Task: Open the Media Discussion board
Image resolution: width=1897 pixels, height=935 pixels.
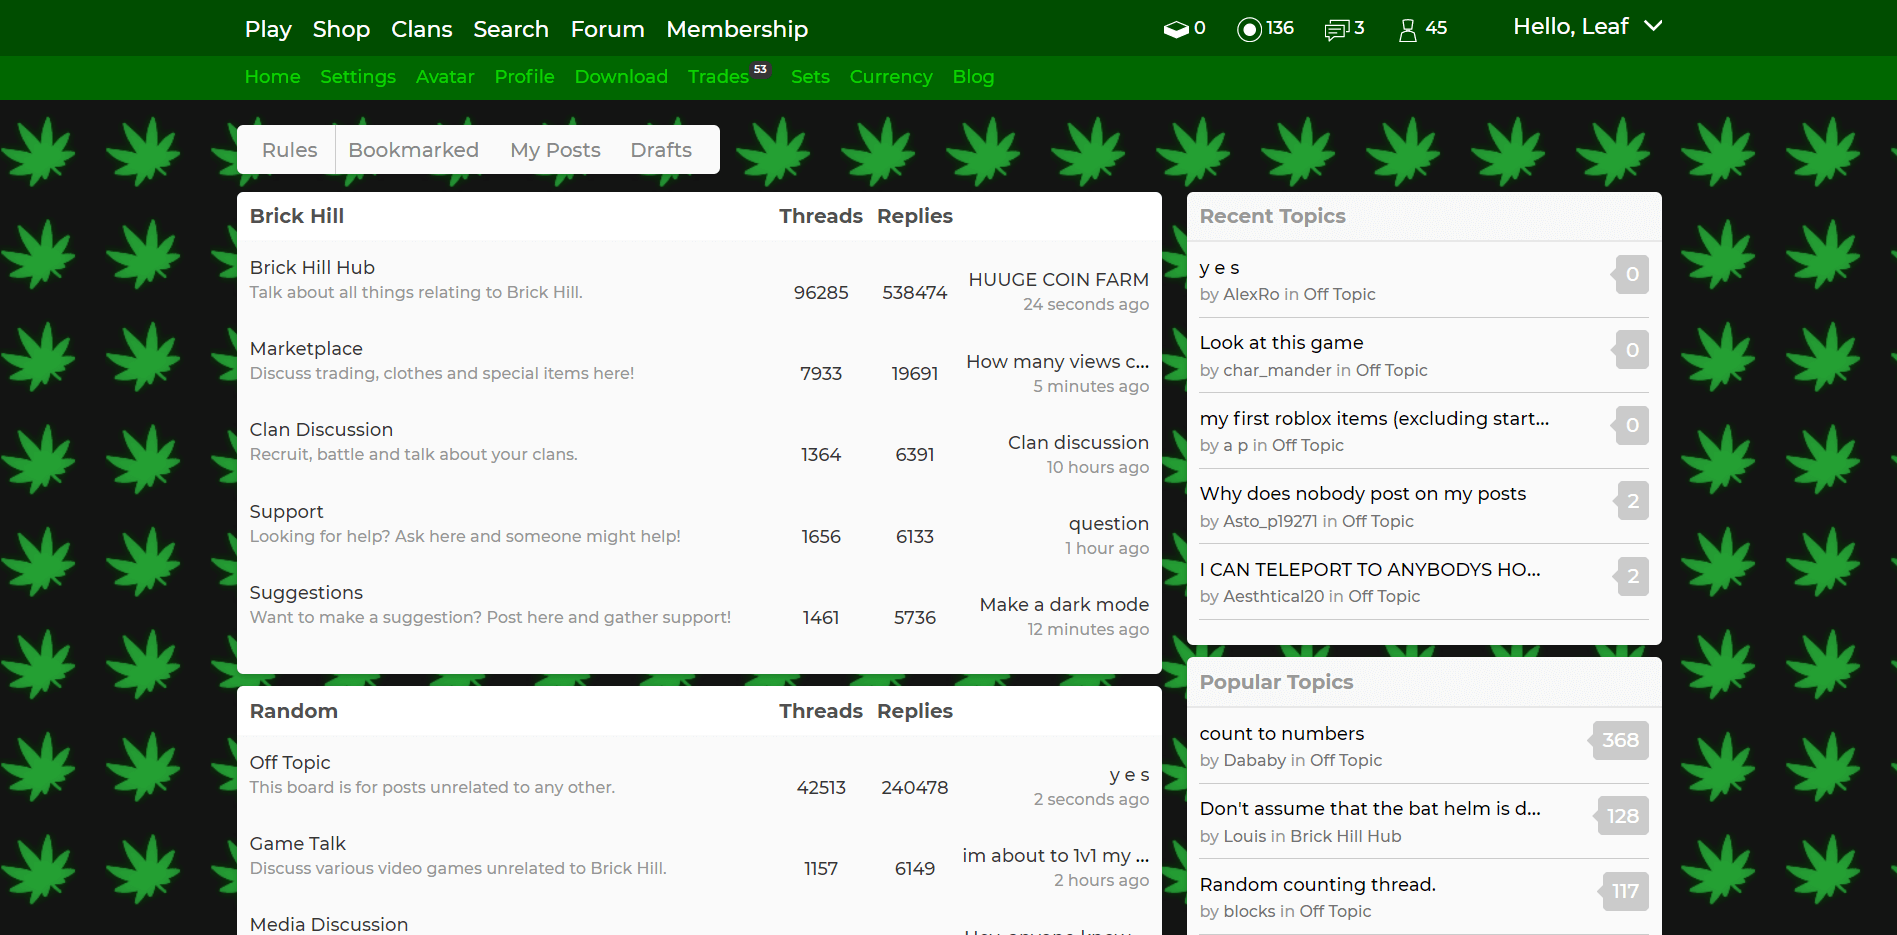Action: click(x=329, y=924)
